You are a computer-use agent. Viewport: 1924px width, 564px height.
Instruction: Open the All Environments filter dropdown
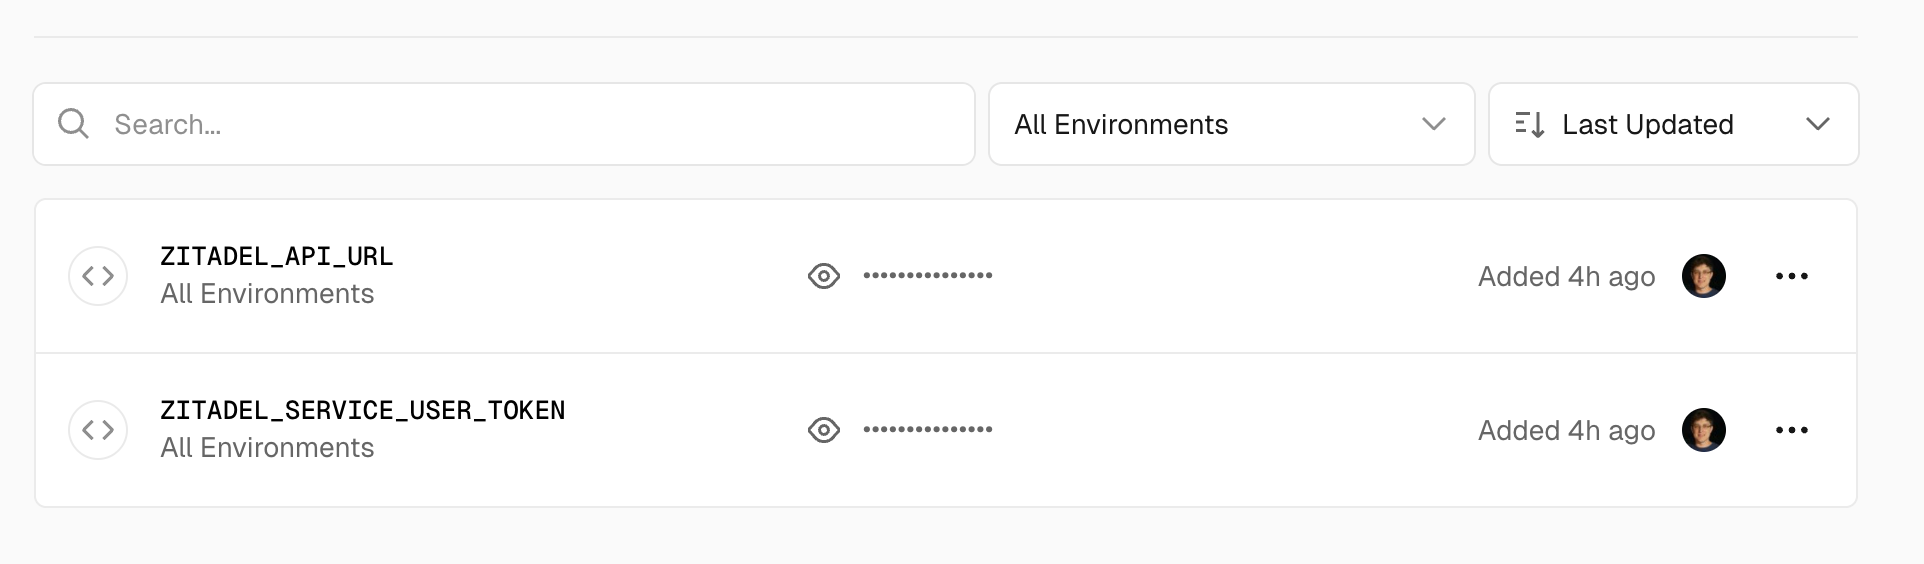click(1232, 124)
